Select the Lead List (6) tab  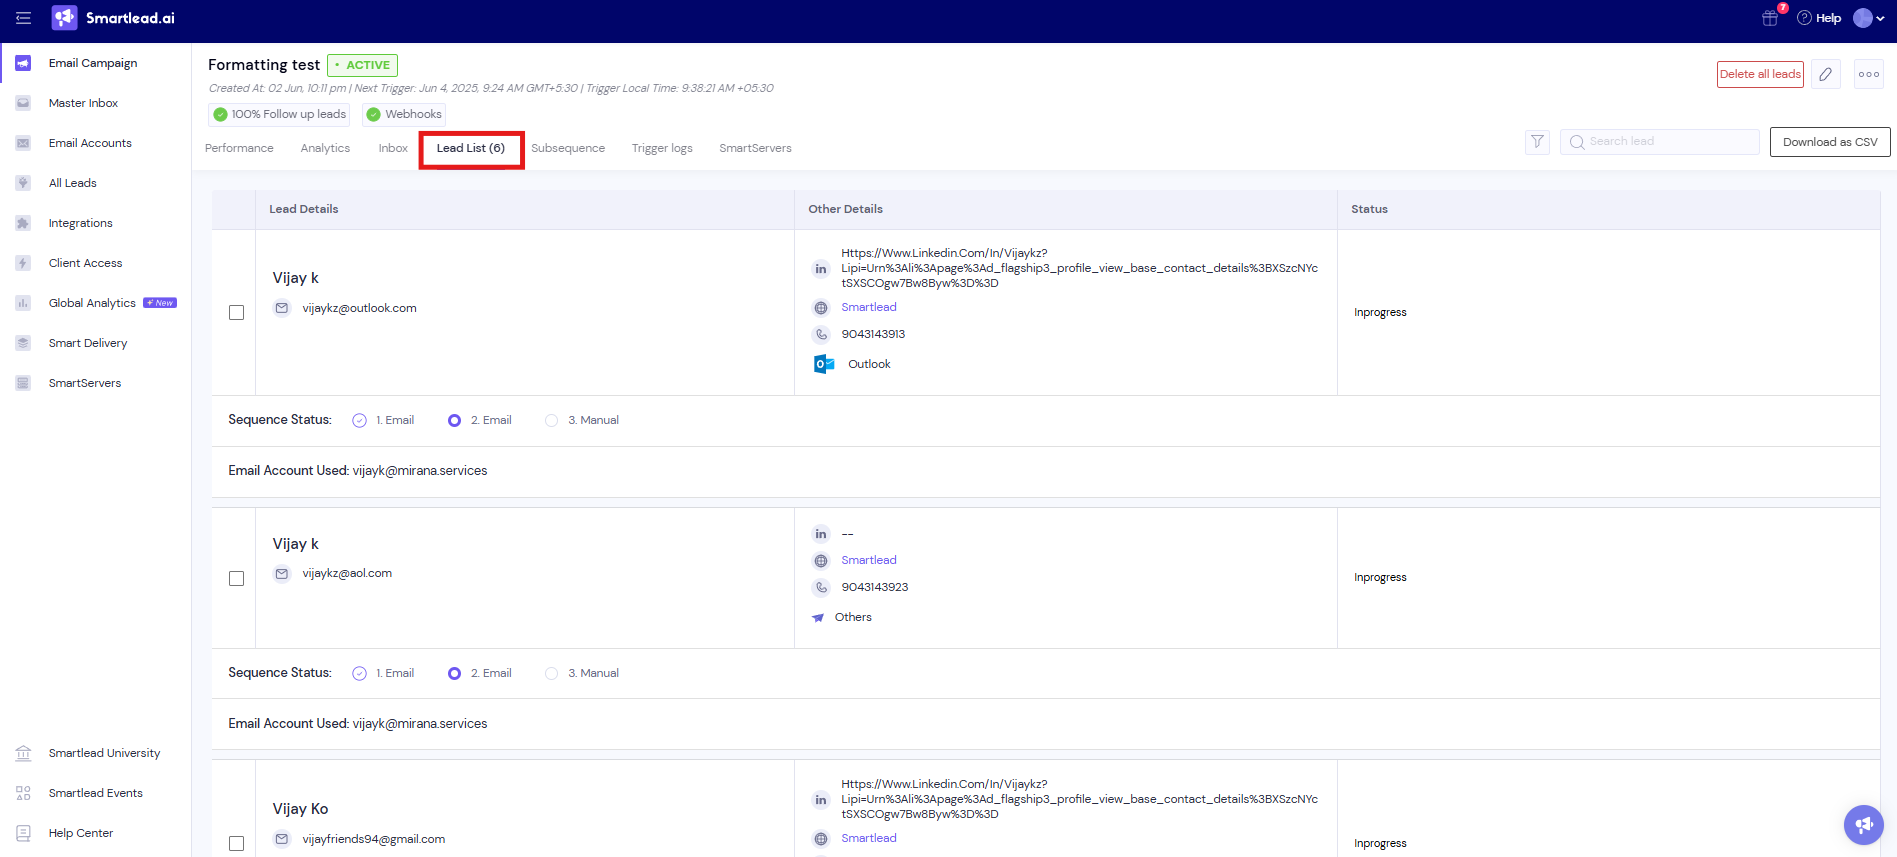471,148
